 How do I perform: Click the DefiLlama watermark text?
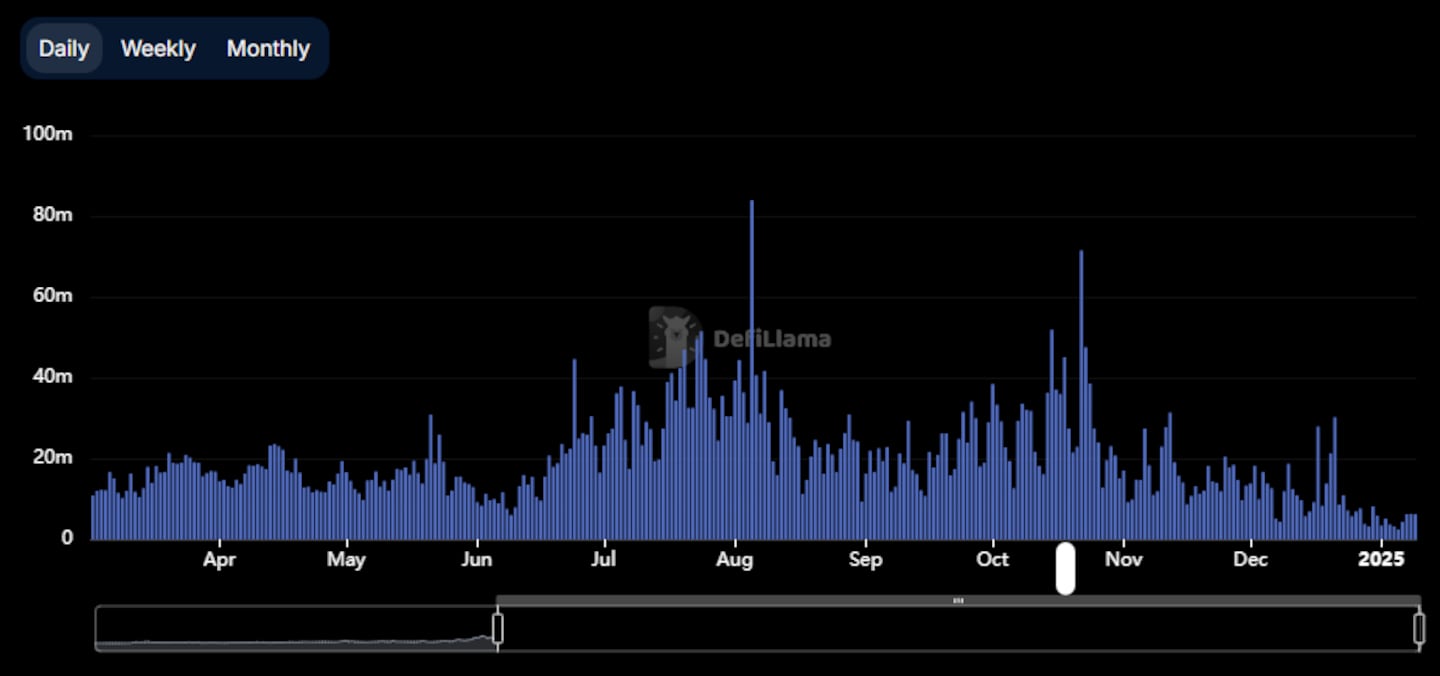tap(772, 339)
